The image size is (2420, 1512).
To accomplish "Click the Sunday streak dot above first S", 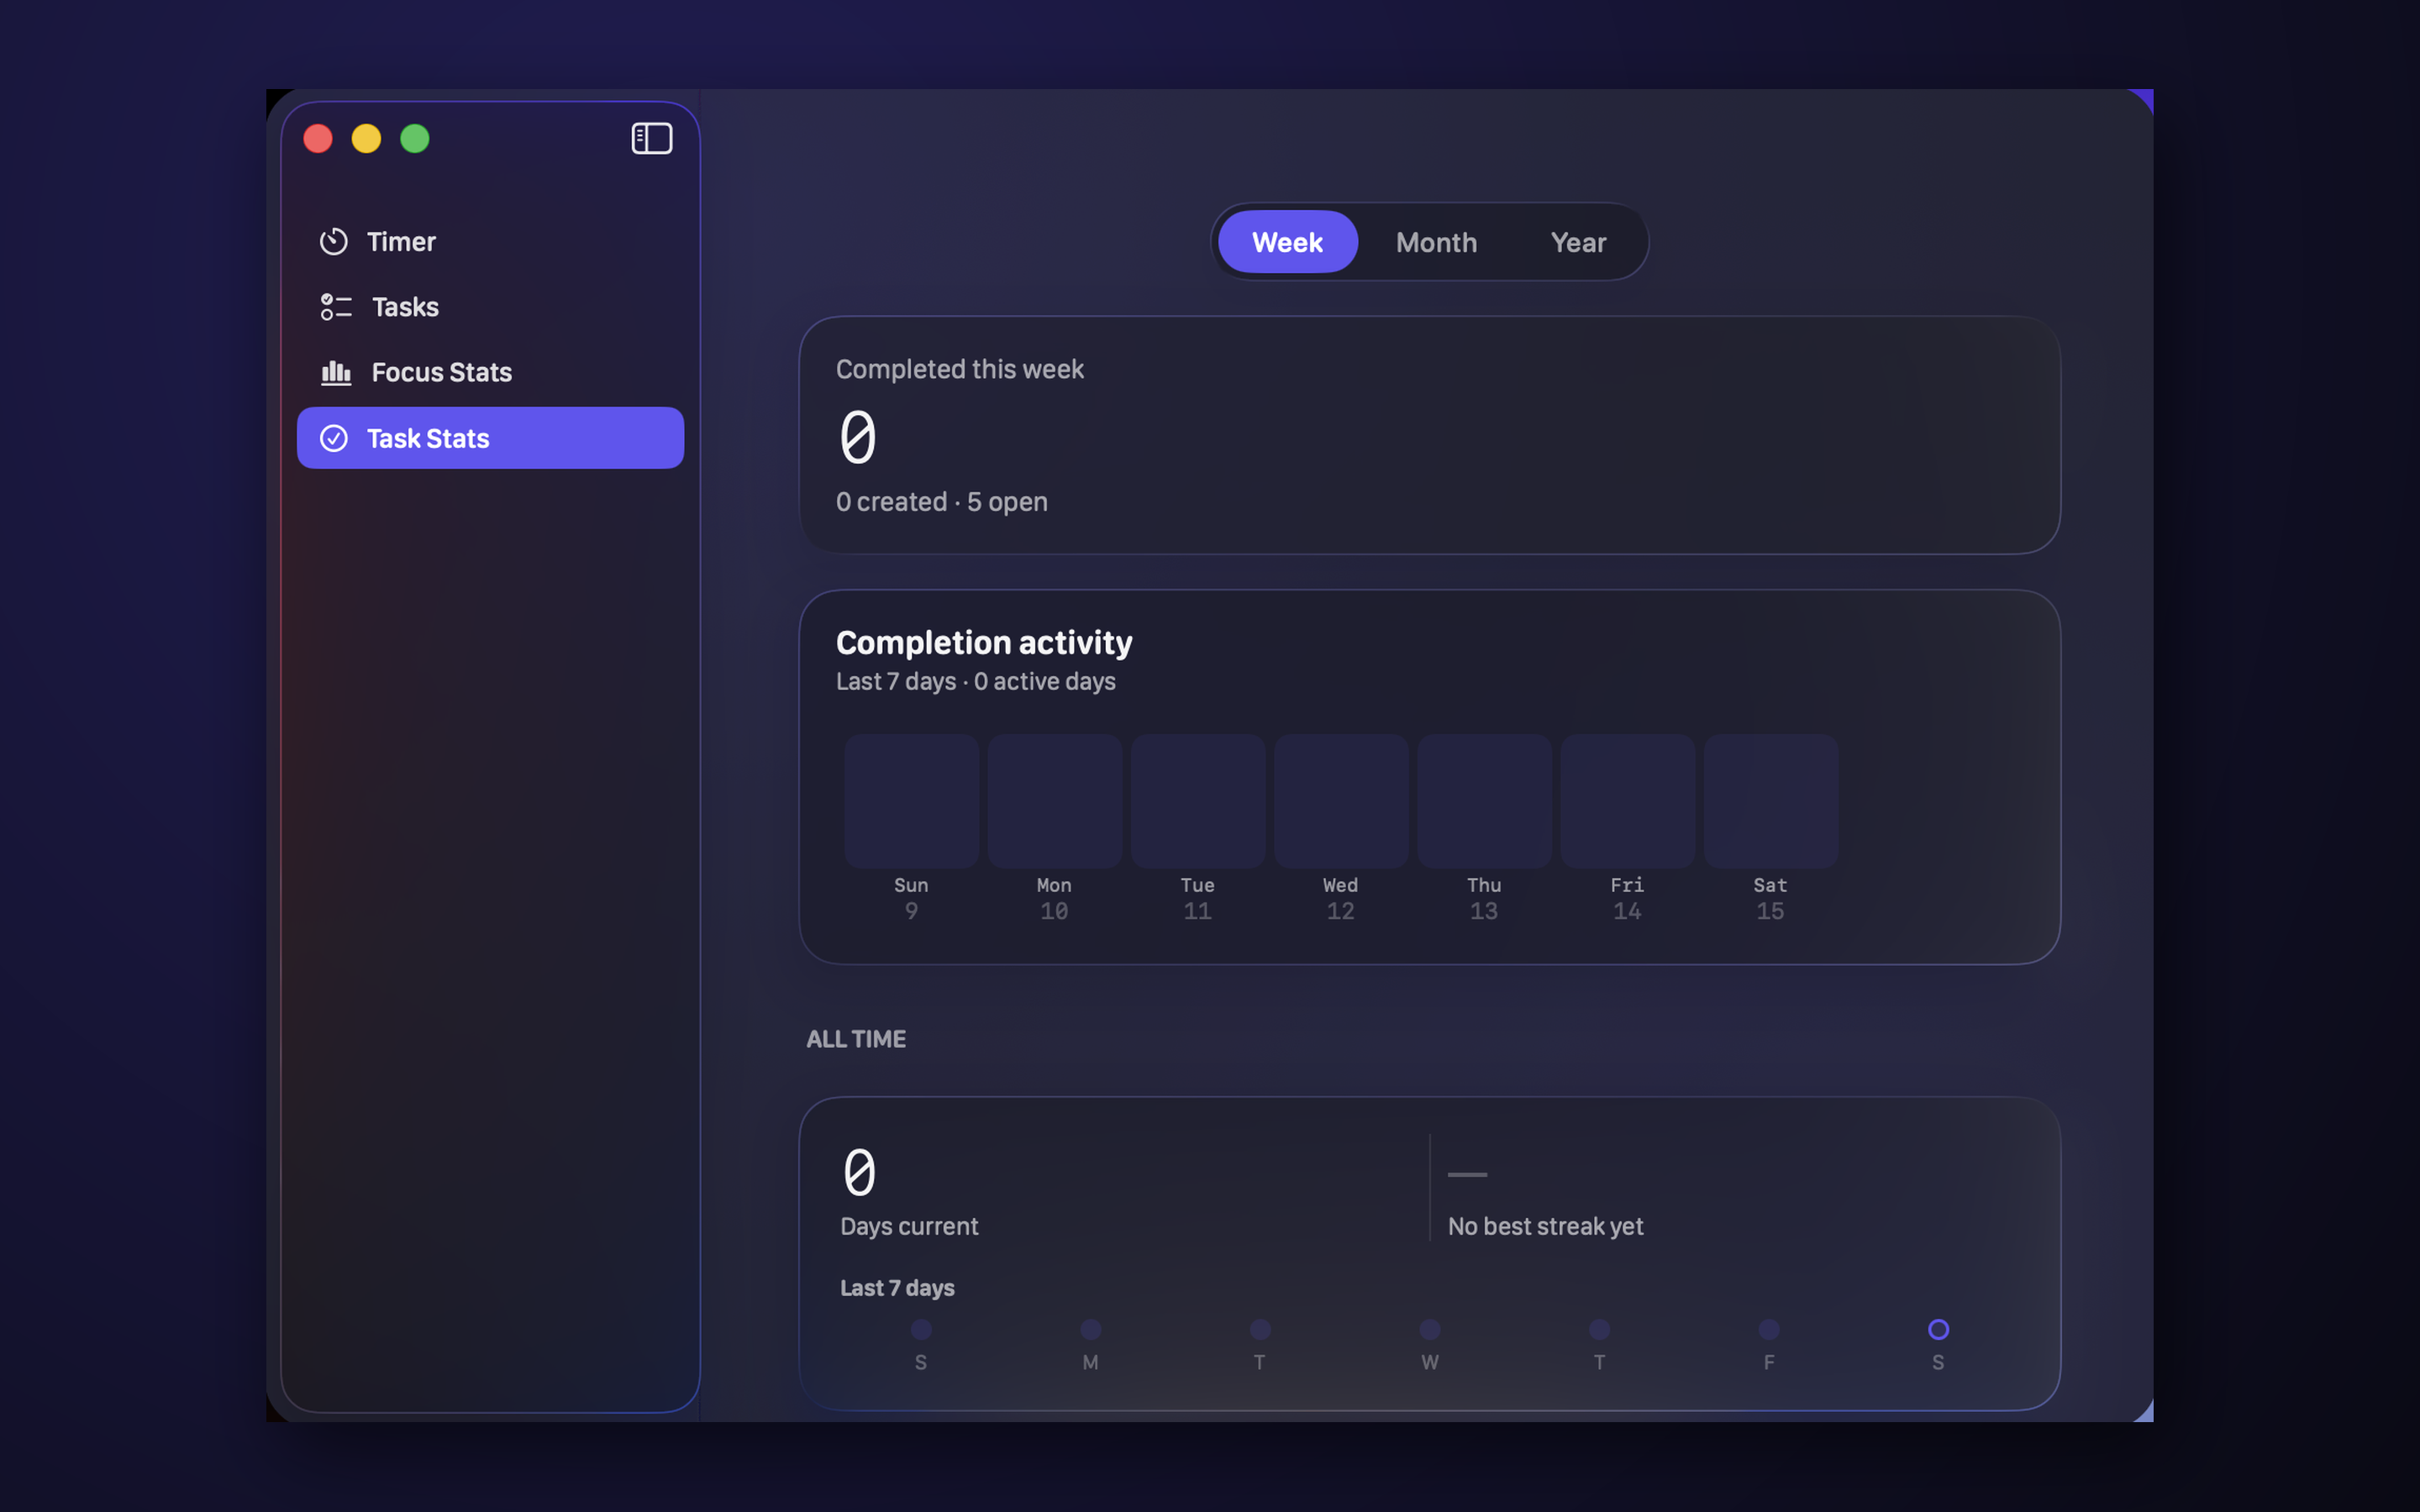I will (921, 1329).
